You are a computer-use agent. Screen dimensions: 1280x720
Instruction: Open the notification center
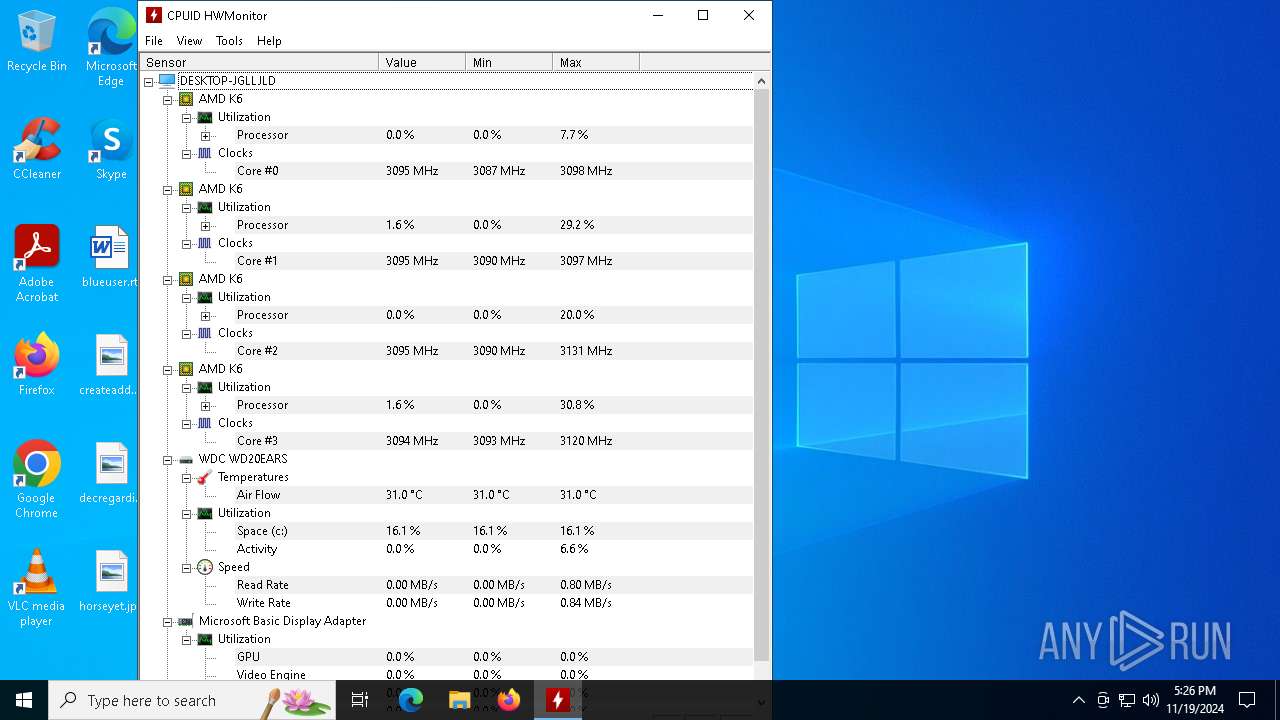(x=1247, y=700)
